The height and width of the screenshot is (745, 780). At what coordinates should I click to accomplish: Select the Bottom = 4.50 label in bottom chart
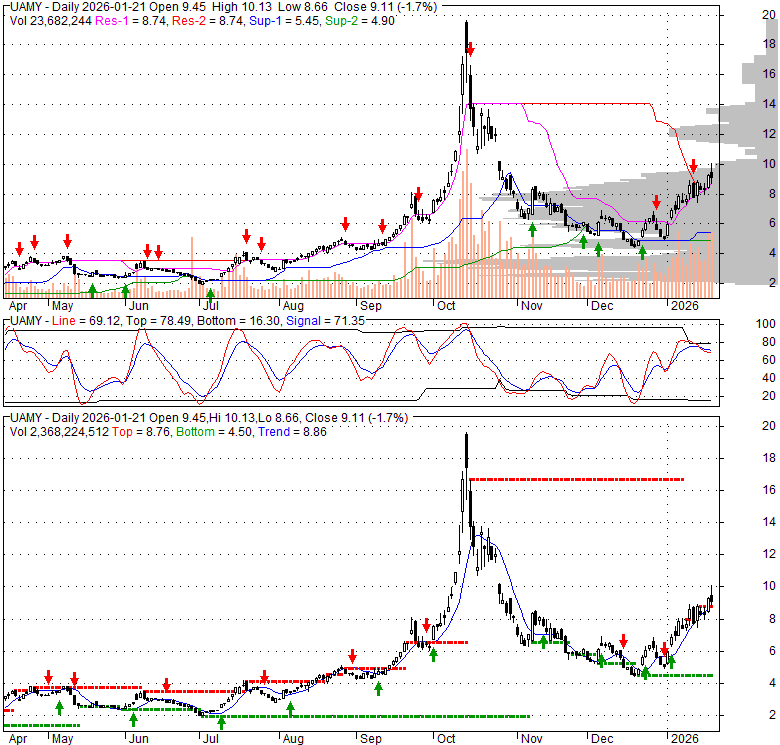tap(214, 432)
